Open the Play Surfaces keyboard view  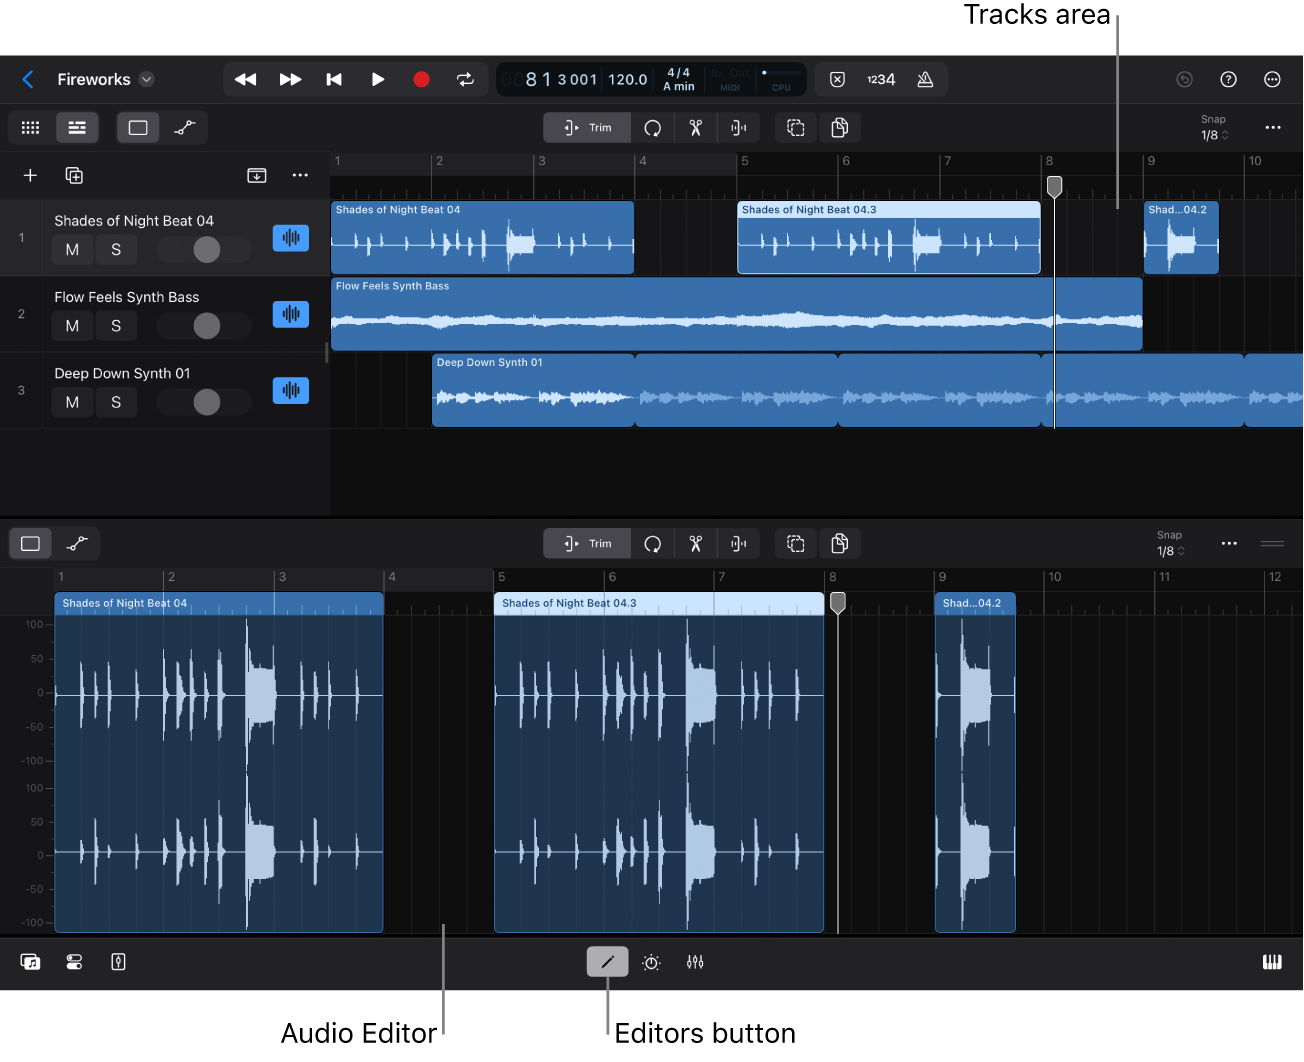click(x=1272, y=961)
